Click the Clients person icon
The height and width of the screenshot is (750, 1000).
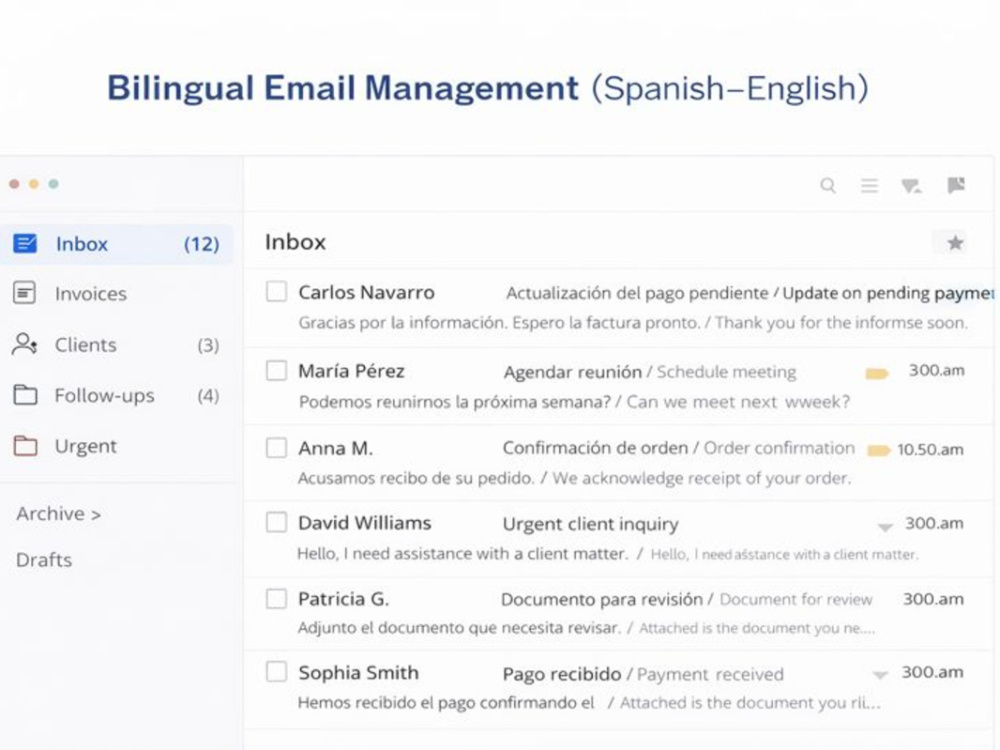coord(25,344)
